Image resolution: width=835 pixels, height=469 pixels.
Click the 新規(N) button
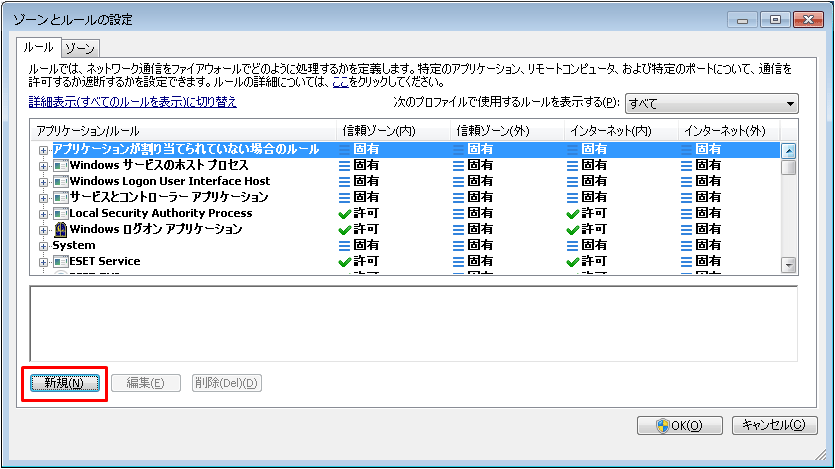(x=64, y=383)
